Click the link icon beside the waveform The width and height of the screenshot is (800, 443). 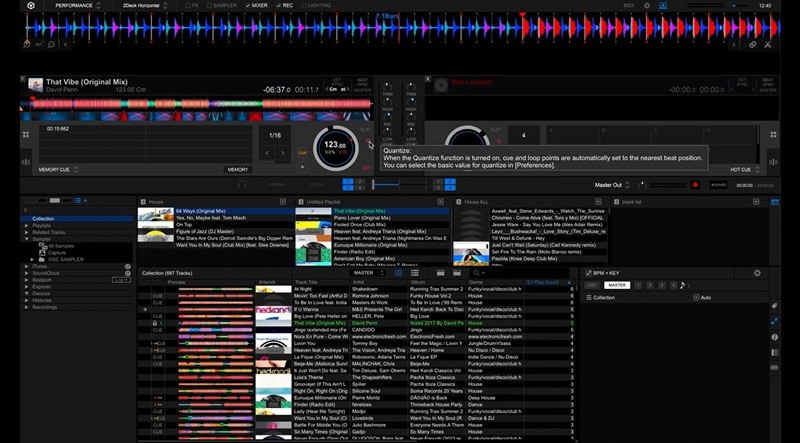(753, 44)
